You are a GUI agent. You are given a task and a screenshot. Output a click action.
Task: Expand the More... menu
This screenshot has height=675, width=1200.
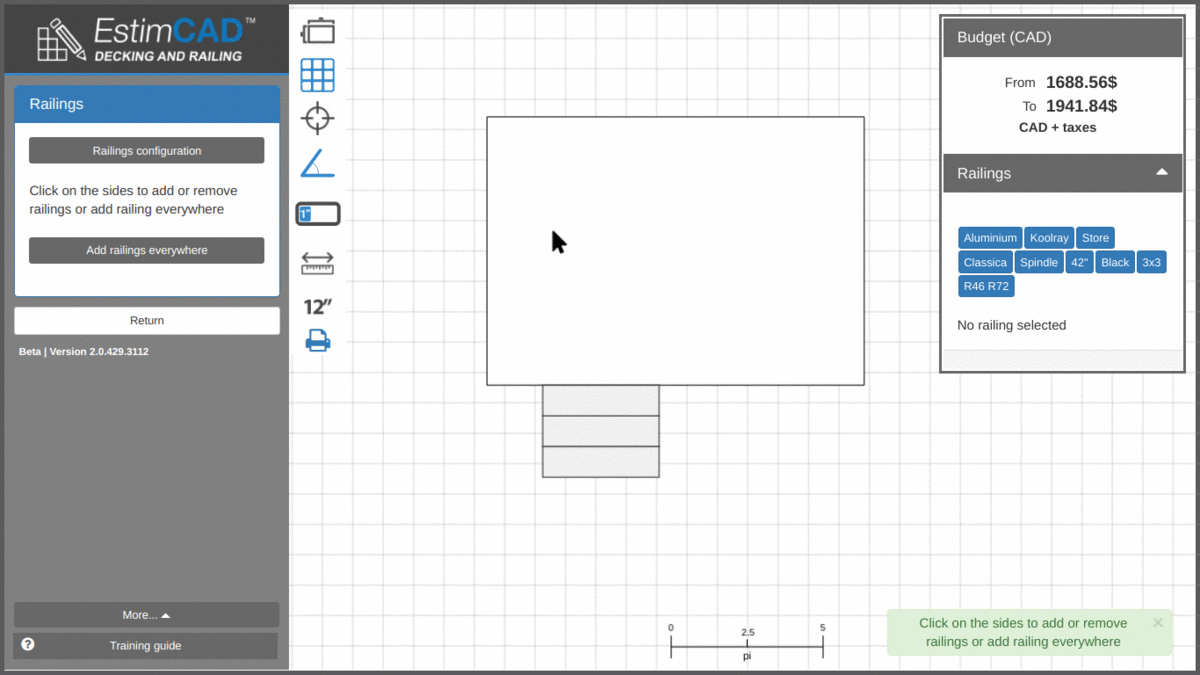click(x=146, y=615)
